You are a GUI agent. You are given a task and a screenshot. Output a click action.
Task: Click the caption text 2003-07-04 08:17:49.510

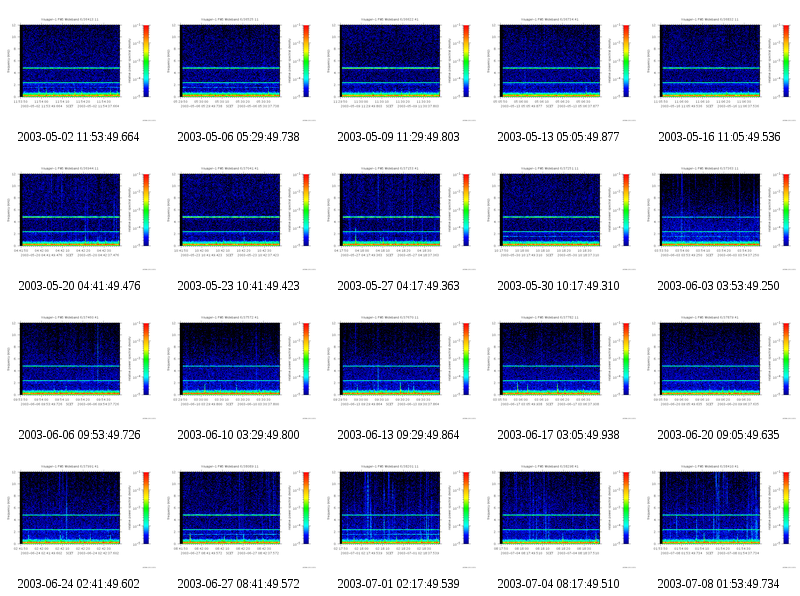(558, 584)
